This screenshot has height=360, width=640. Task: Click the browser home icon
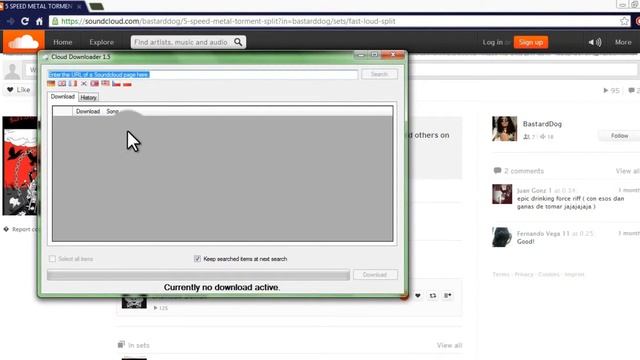pyautogui.click(x=39, y=21)
